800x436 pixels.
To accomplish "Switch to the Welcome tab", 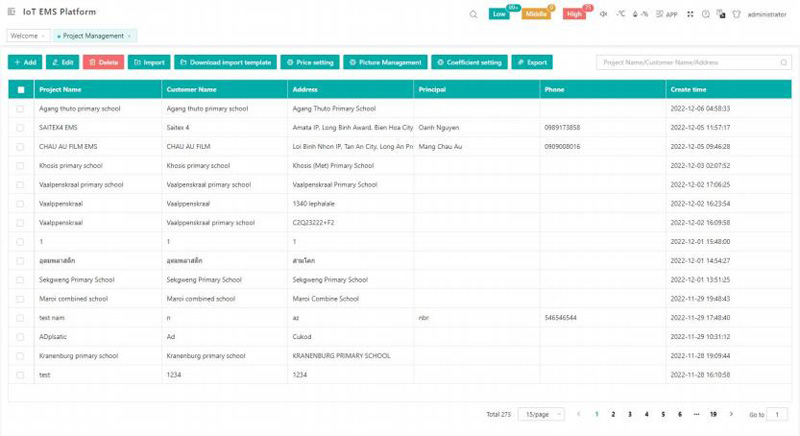I will click(23, 36).
